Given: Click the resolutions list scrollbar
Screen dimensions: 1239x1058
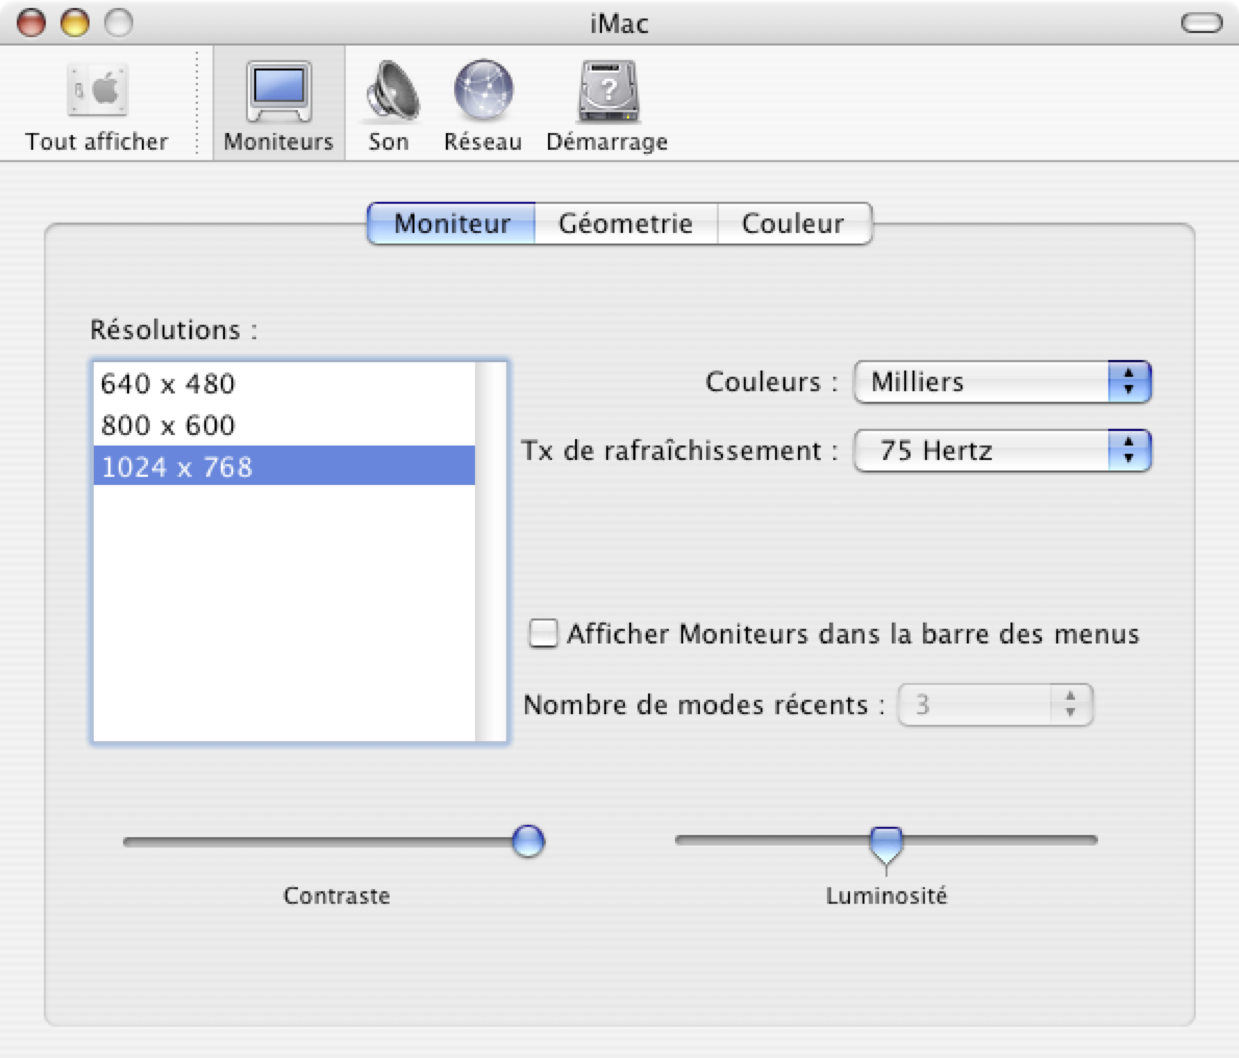Looking at the screenshot, I should click(x=491, y=552).
